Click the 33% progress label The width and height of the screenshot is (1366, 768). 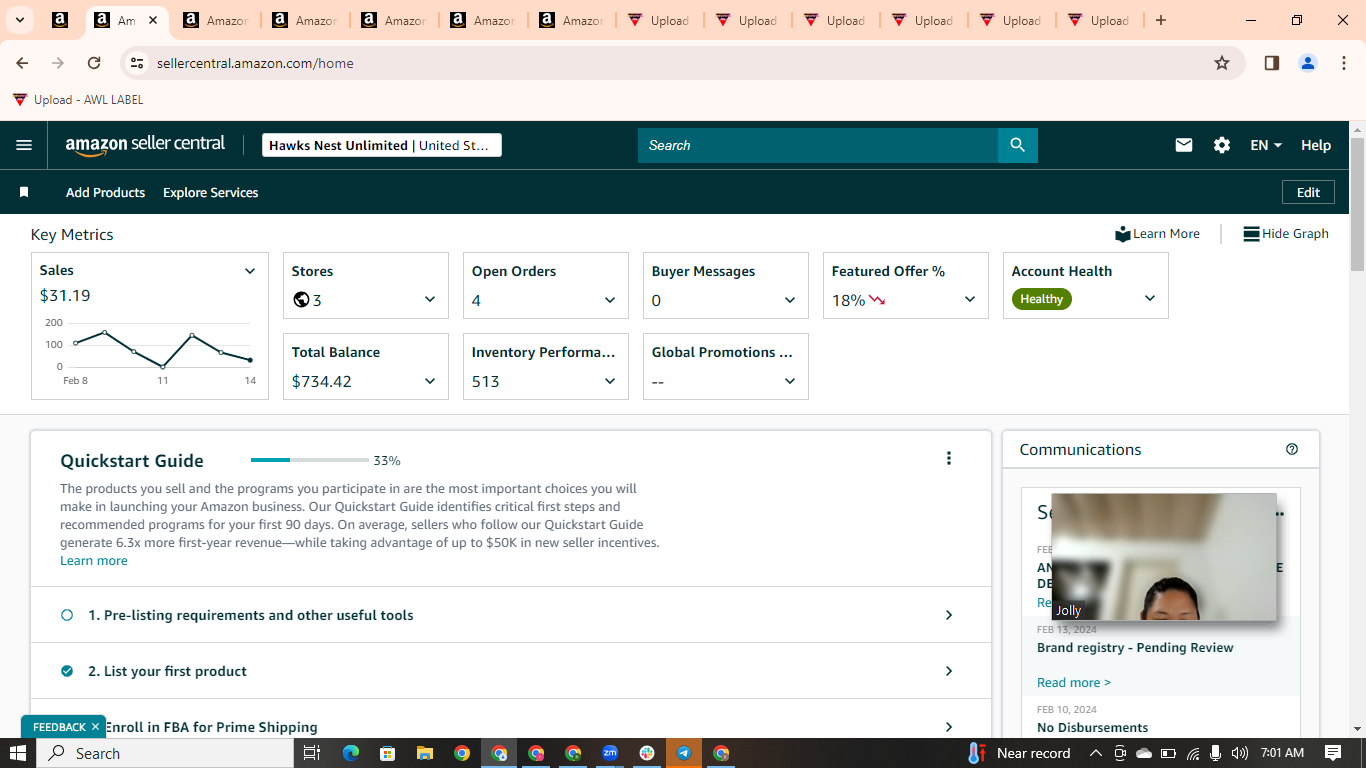[x=387, y=461]
